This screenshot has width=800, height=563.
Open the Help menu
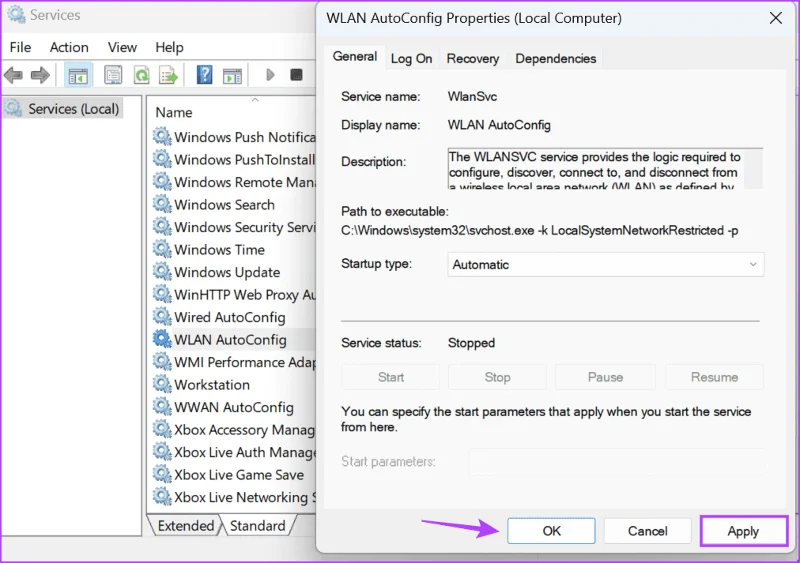pos(169,47)
